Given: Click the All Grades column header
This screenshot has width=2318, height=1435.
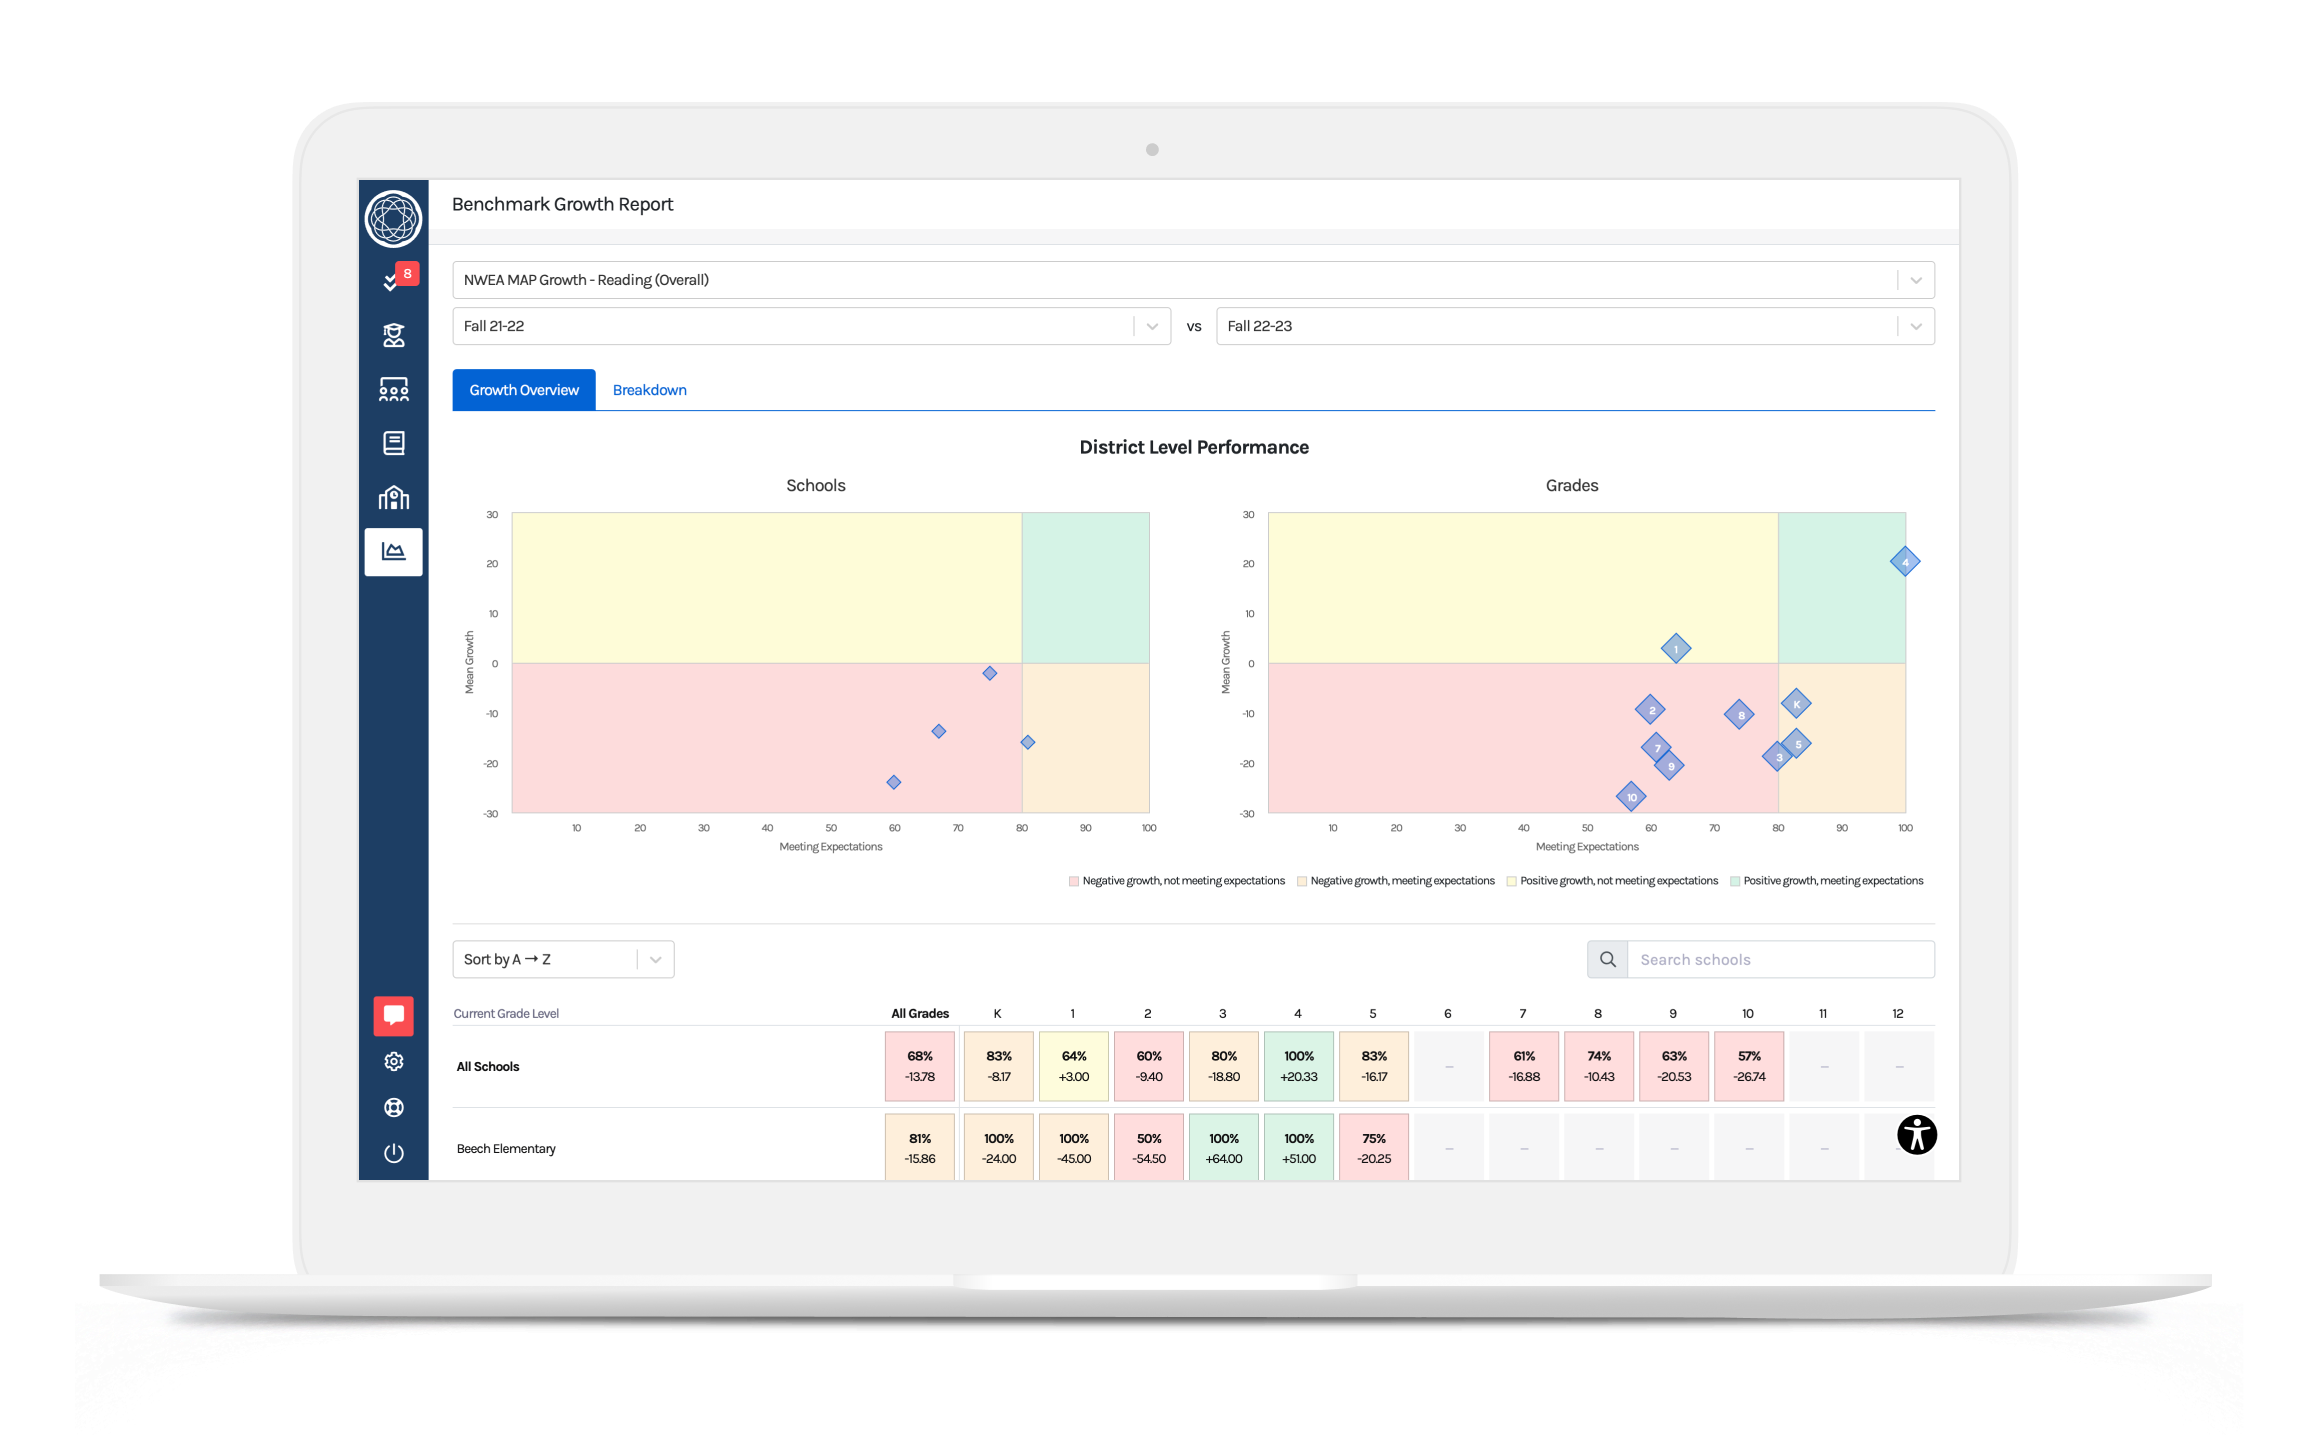Looking at the screenshot, I should pyautogui.click(x=919, y=1013).
